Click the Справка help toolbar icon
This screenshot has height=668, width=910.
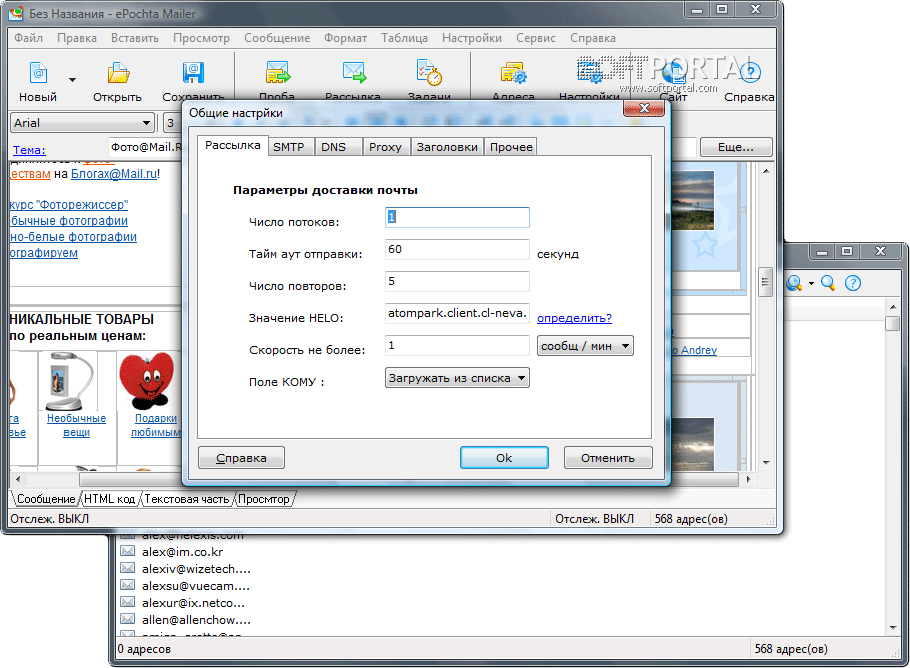coord(749,74)
